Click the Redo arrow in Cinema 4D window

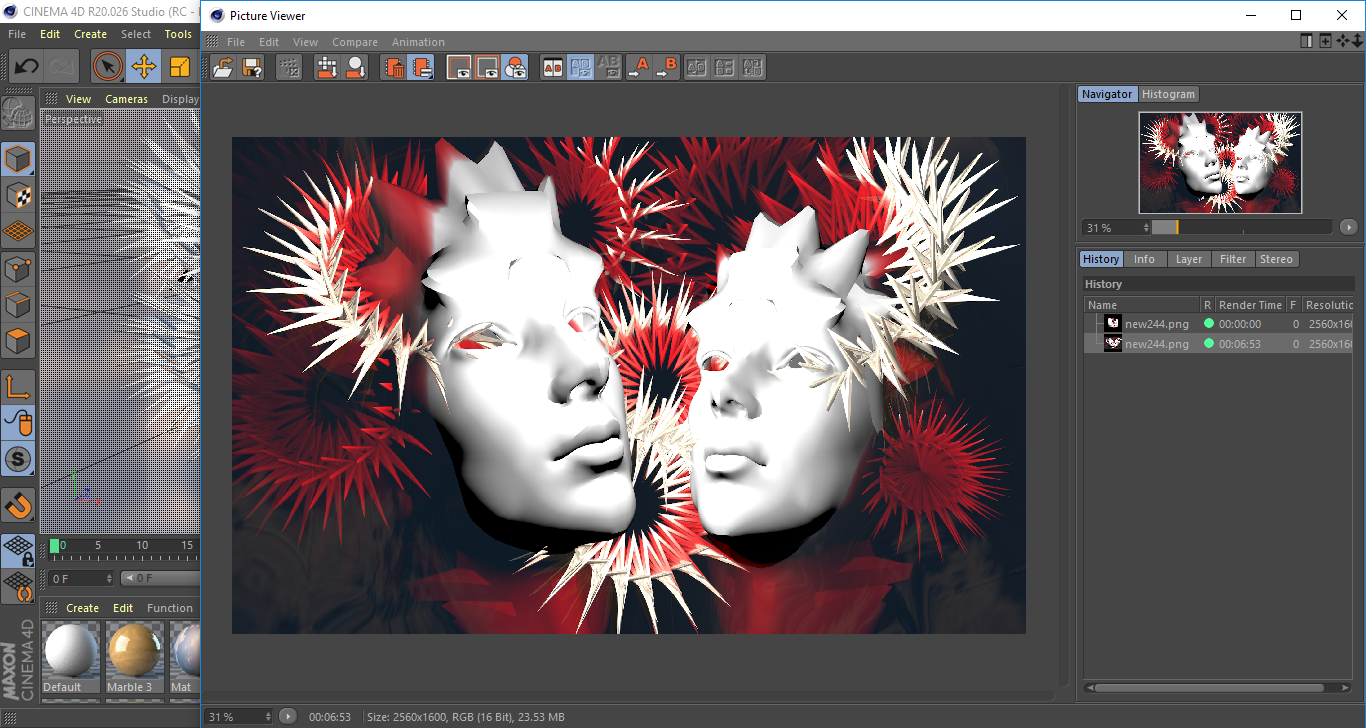point(62,67)
